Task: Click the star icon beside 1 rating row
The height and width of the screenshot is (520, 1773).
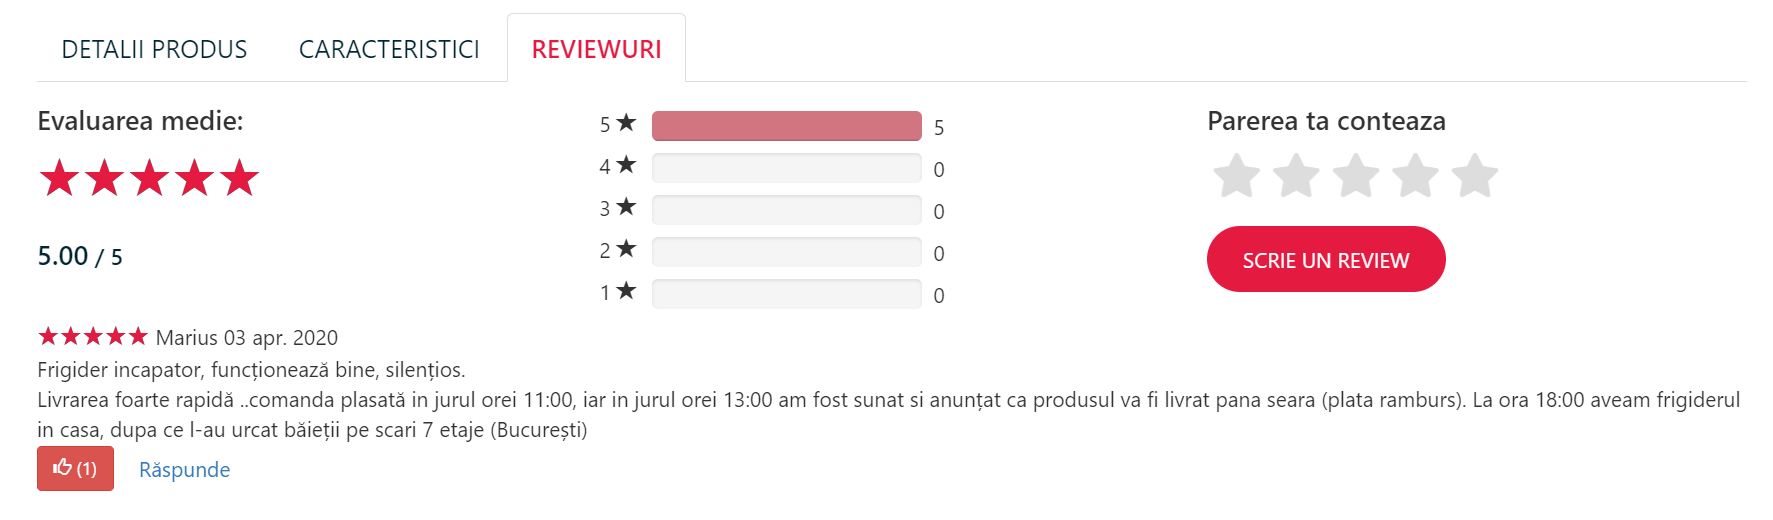Action: click(x=626, y=291)
